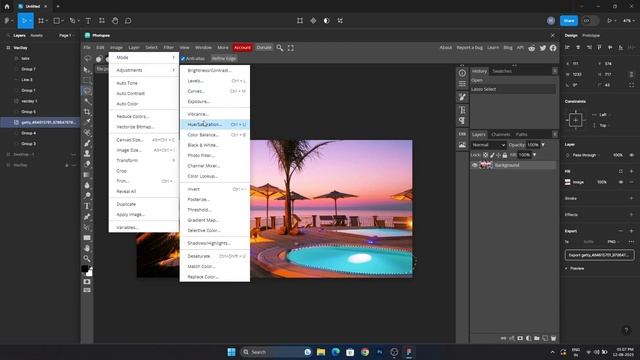Toggle the Anti-alias checkbox
This screenshot has height=360, width=640.
tap(183, 59)
